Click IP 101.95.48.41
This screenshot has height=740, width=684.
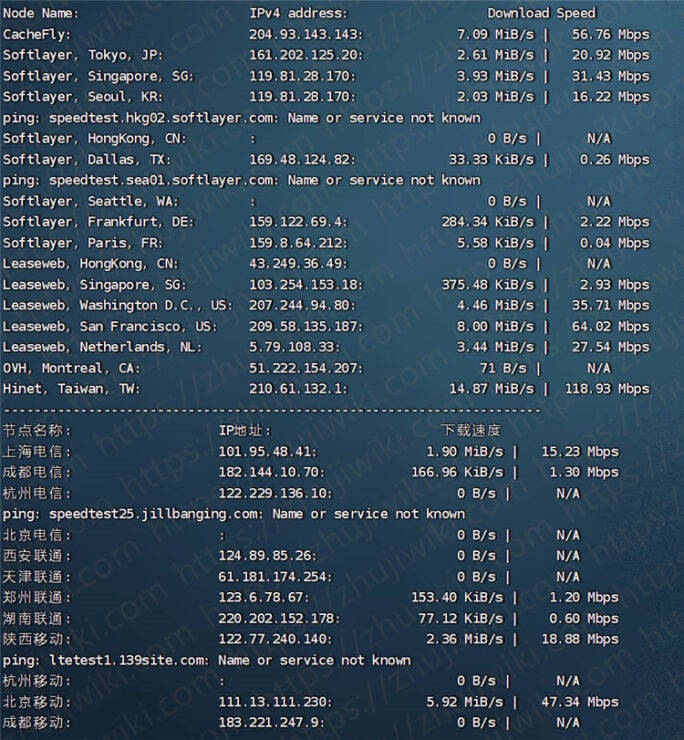[x=268, y=452]
